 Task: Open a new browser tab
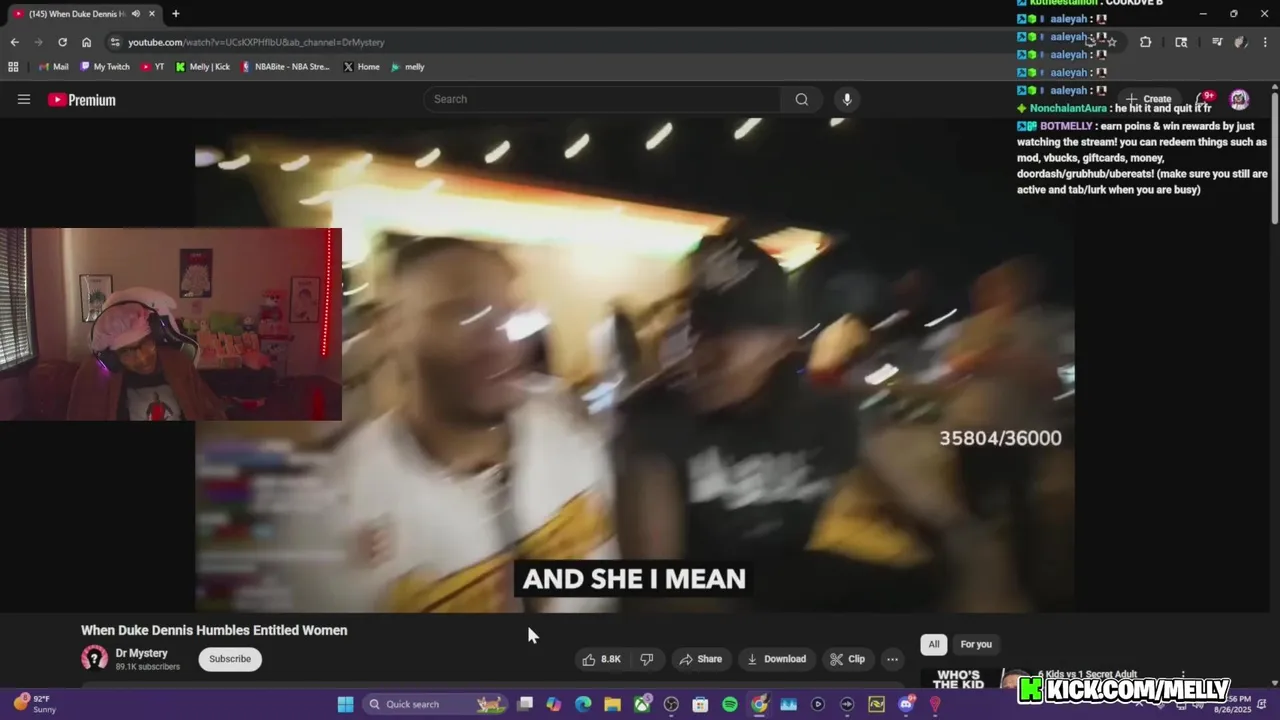[x=176, y=14]
